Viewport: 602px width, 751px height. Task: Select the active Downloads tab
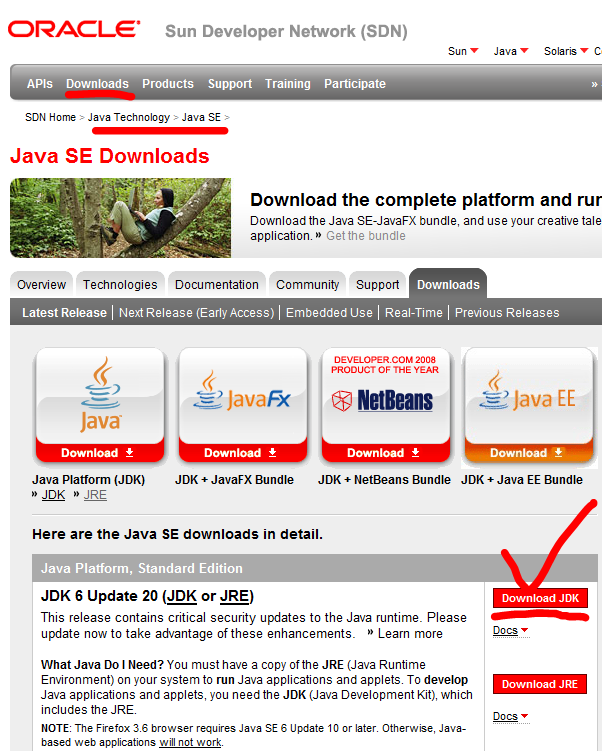448,284
